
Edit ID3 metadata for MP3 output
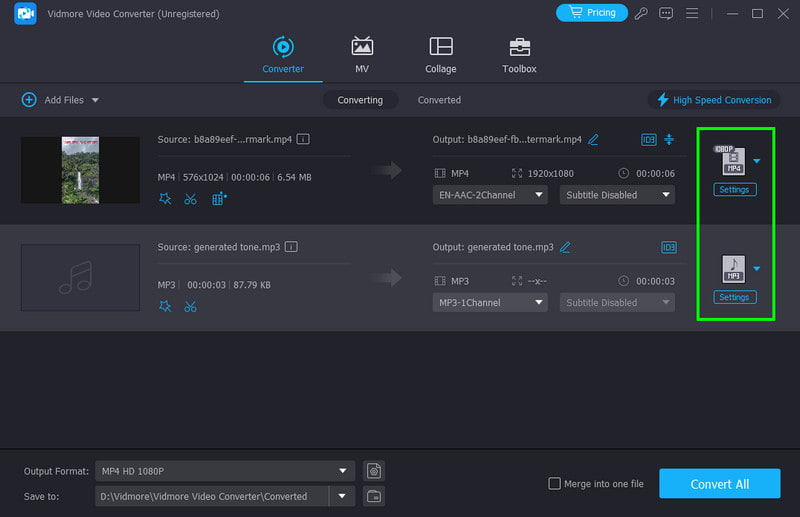click(669, 247)
